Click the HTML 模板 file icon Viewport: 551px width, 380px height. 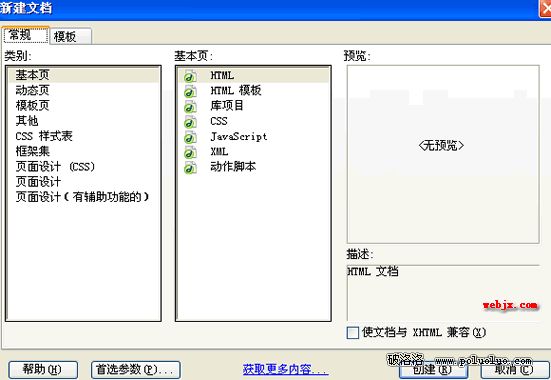pyautogui.click(x=190, y=91)
